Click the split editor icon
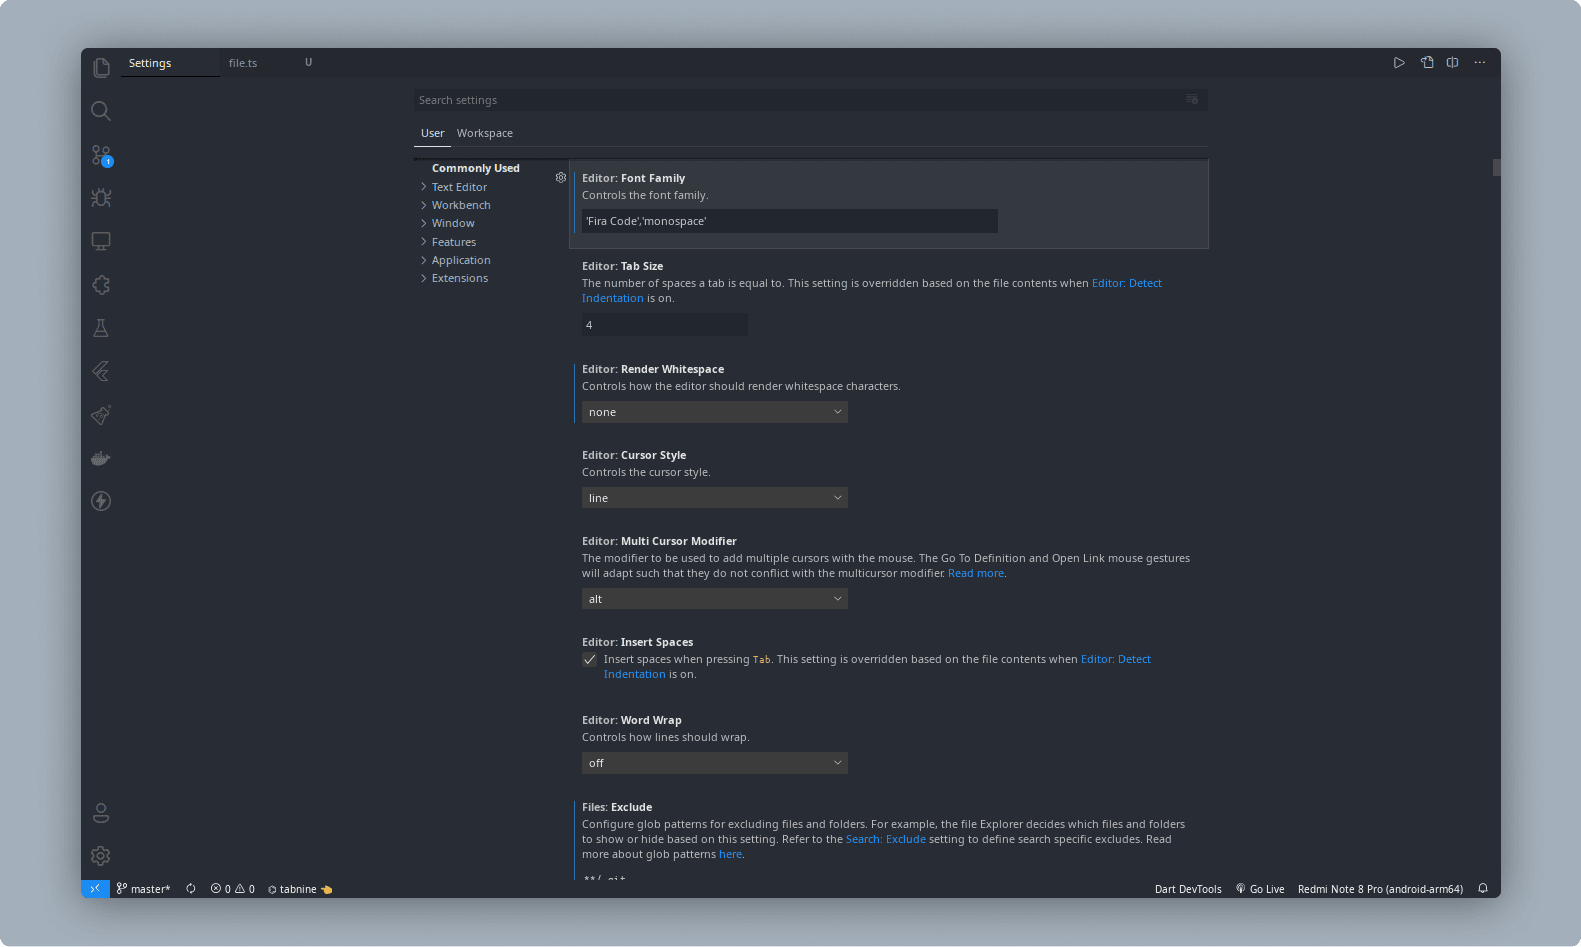Screen dimensions: 1581x947 point(1452,62)
